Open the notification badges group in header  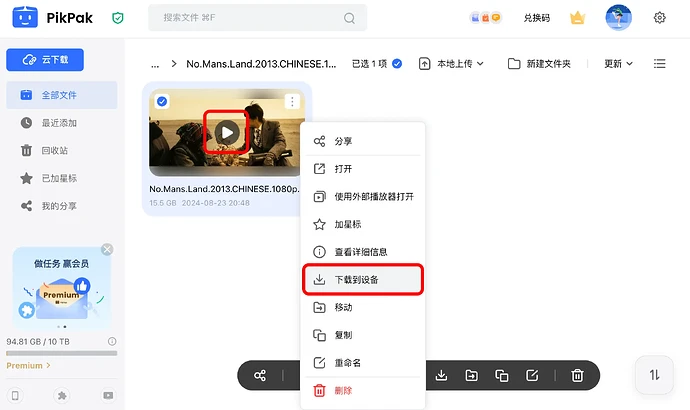pos(485,18)
